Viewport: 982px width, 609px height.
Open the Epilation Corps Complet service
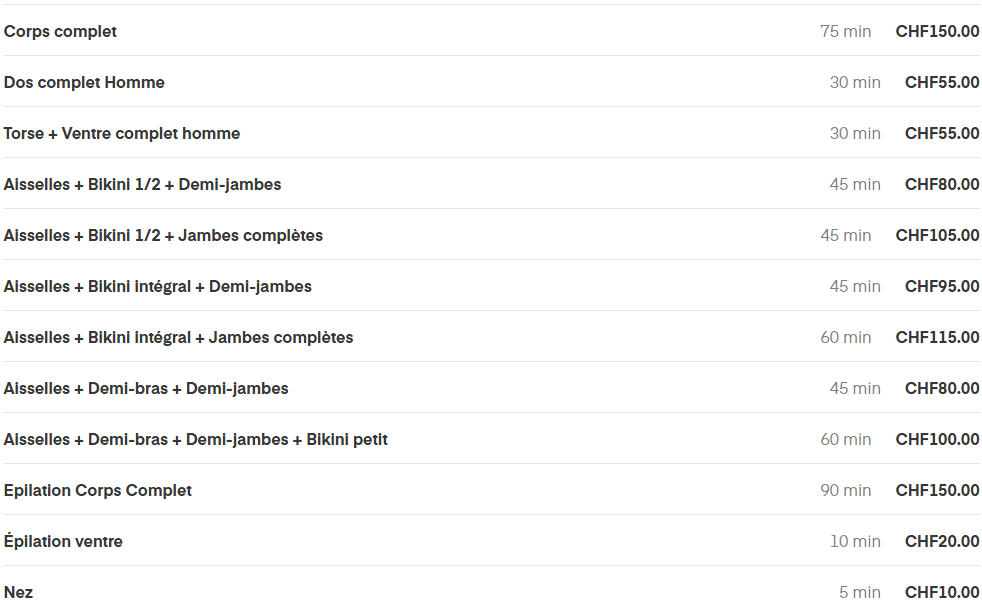coord(98,490)
